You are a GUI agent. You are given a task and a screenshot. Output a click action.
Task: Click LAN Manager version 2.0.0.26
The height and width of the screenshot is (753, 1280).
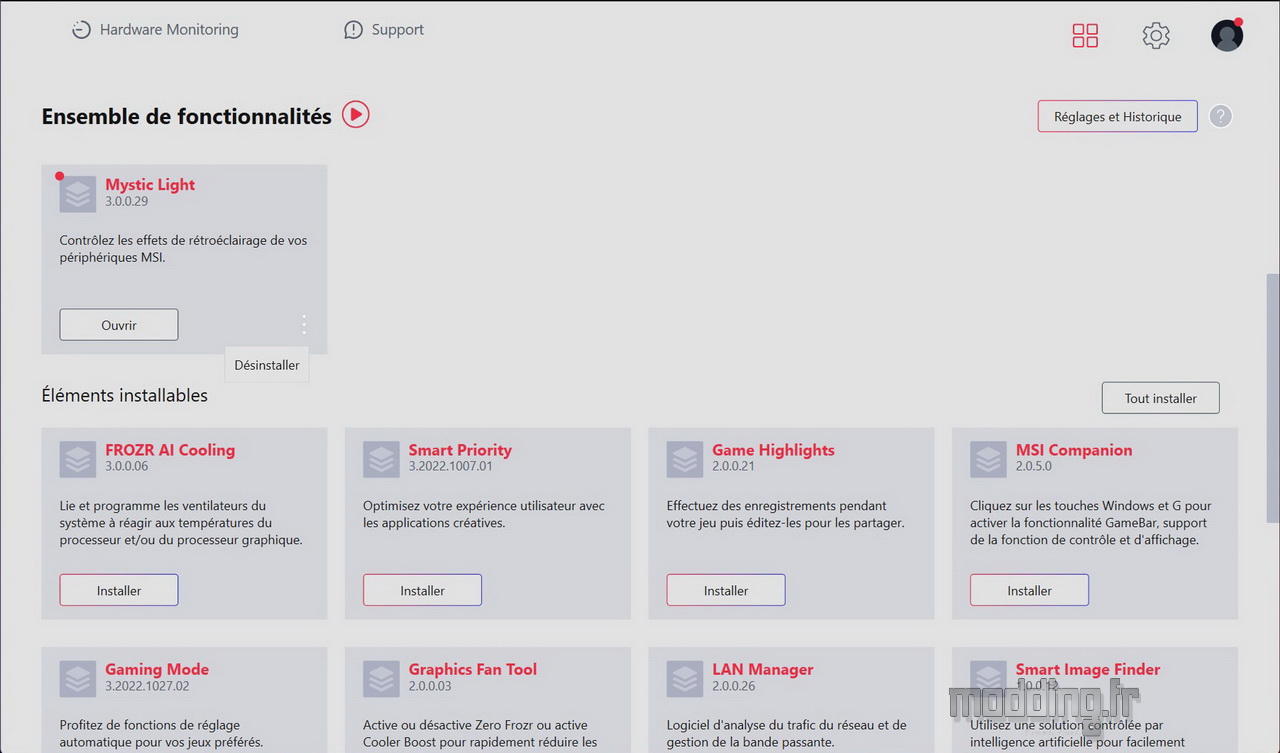(734, 686)
